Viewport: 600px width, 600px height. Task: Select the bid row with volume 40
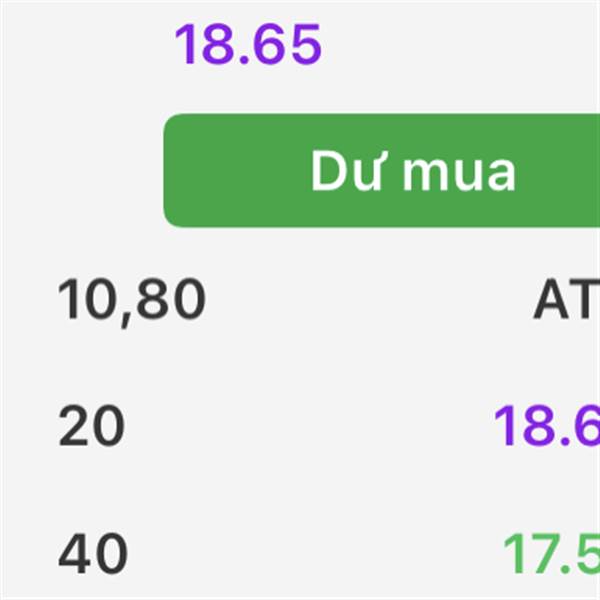tap(300, 554)
